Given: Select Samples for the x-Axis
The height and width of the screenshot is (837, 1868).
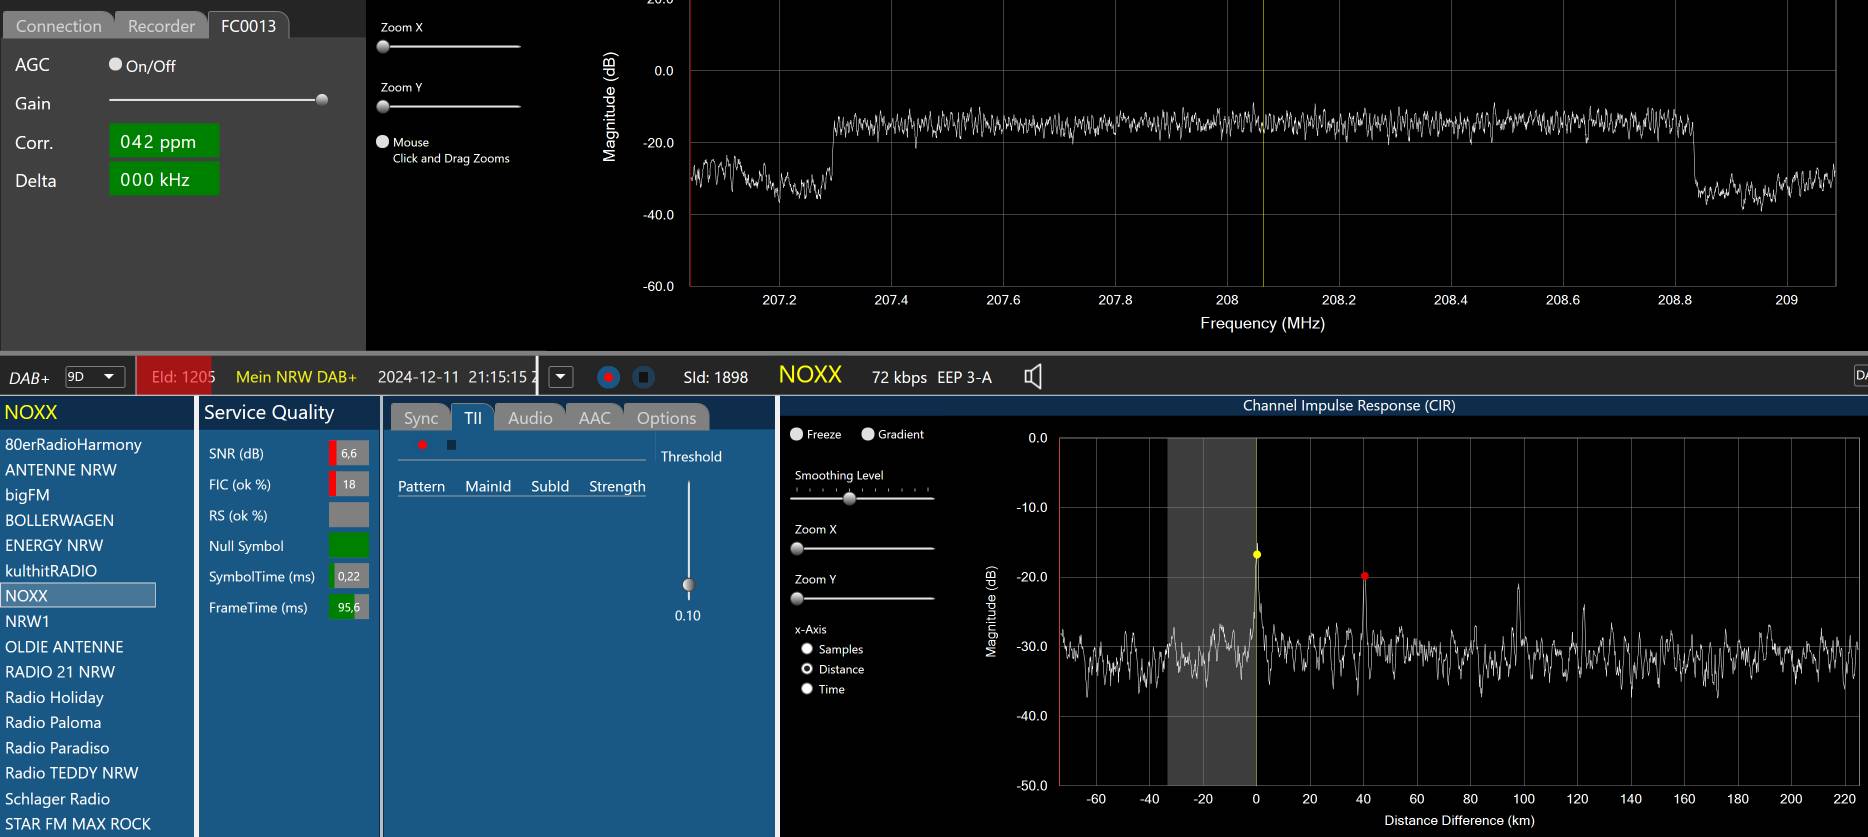Looking at the screenshot, I should 807,649.
